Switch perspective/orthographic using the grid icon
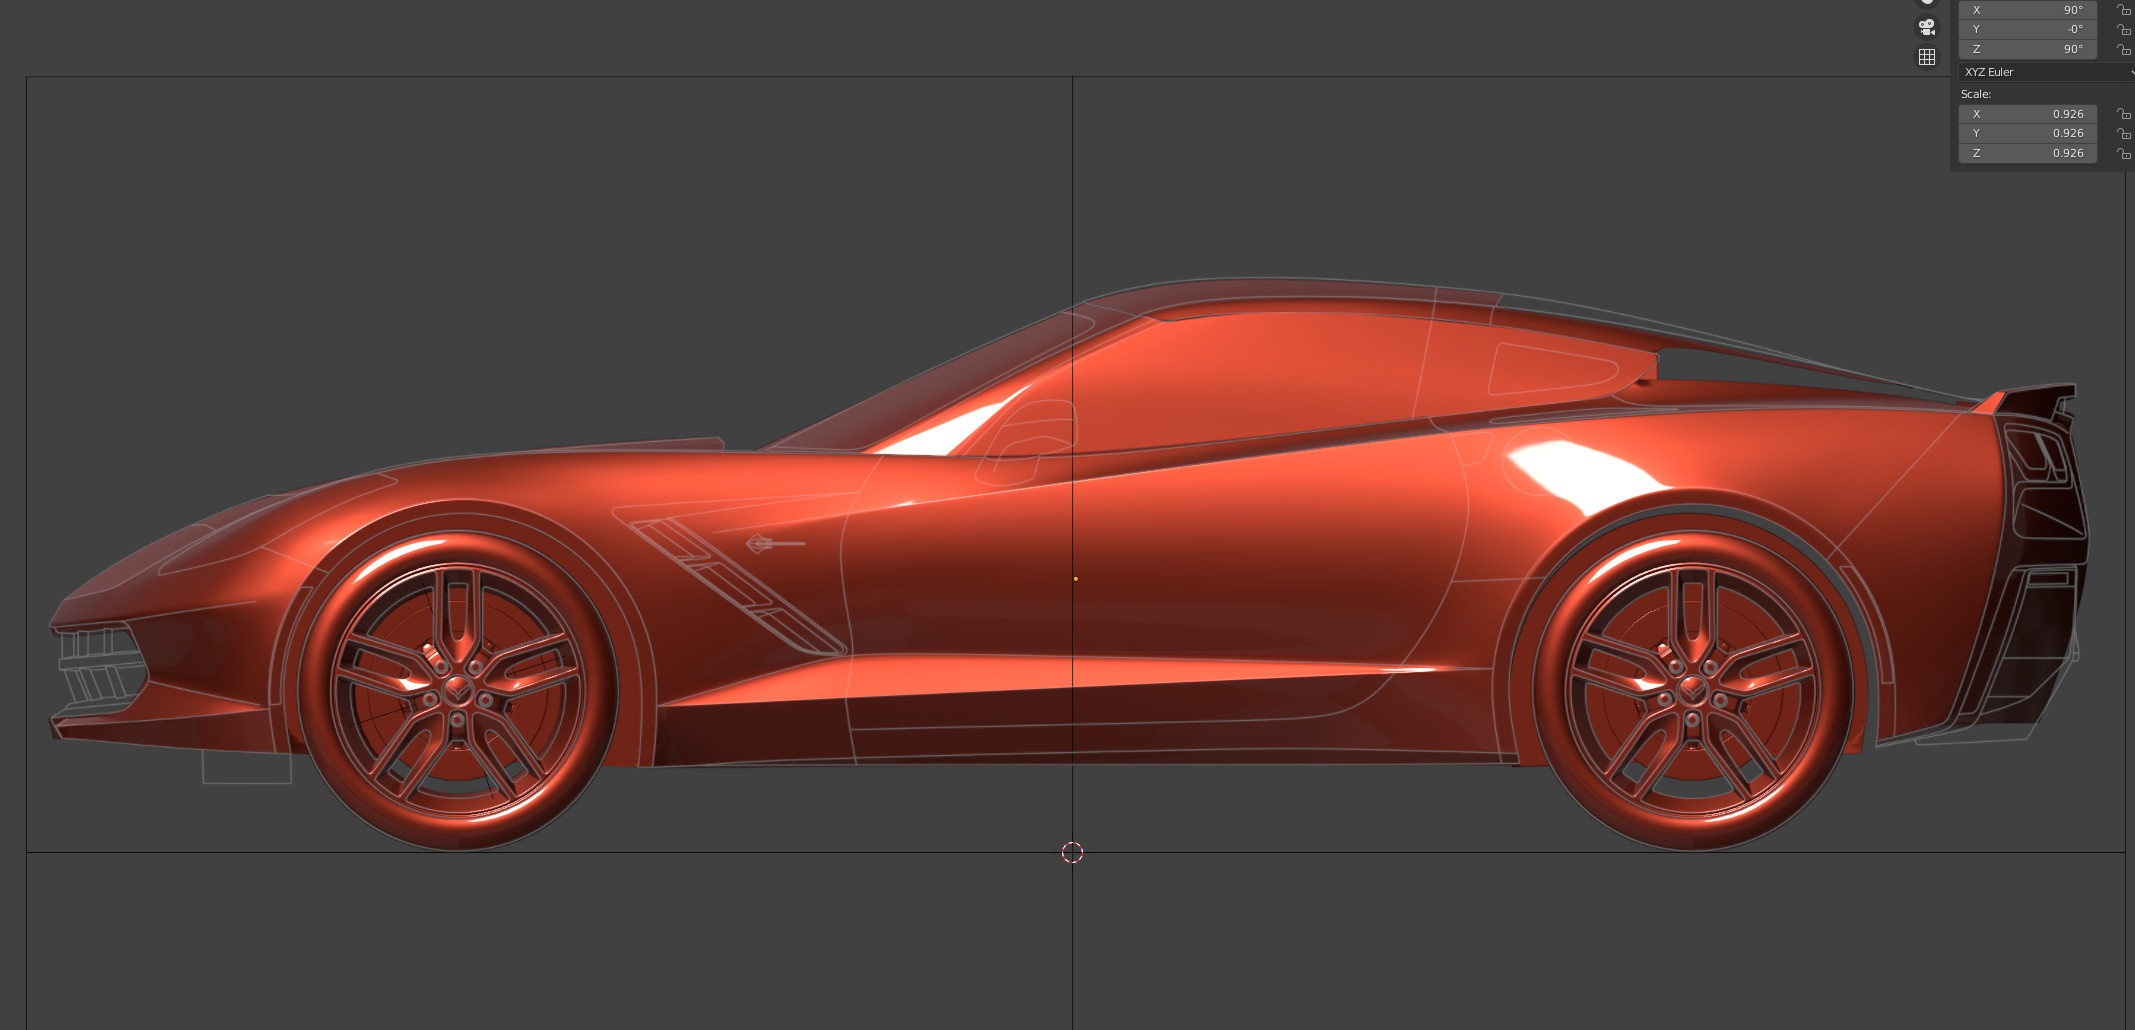The image size is (2135, 1030). 1926,57
